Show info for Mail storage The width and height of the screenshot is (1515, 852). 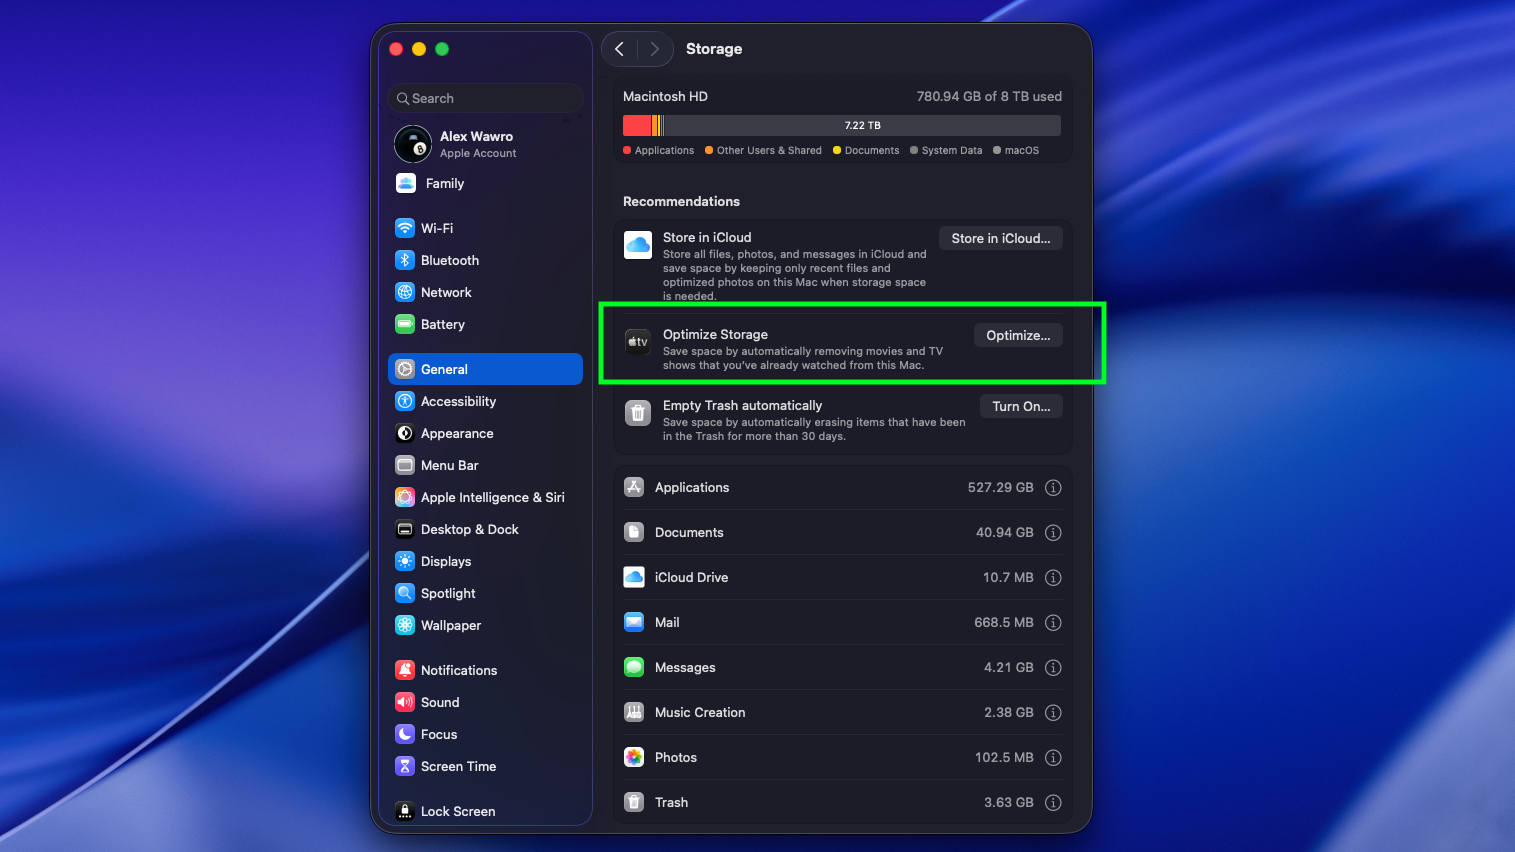(1053, 623)
